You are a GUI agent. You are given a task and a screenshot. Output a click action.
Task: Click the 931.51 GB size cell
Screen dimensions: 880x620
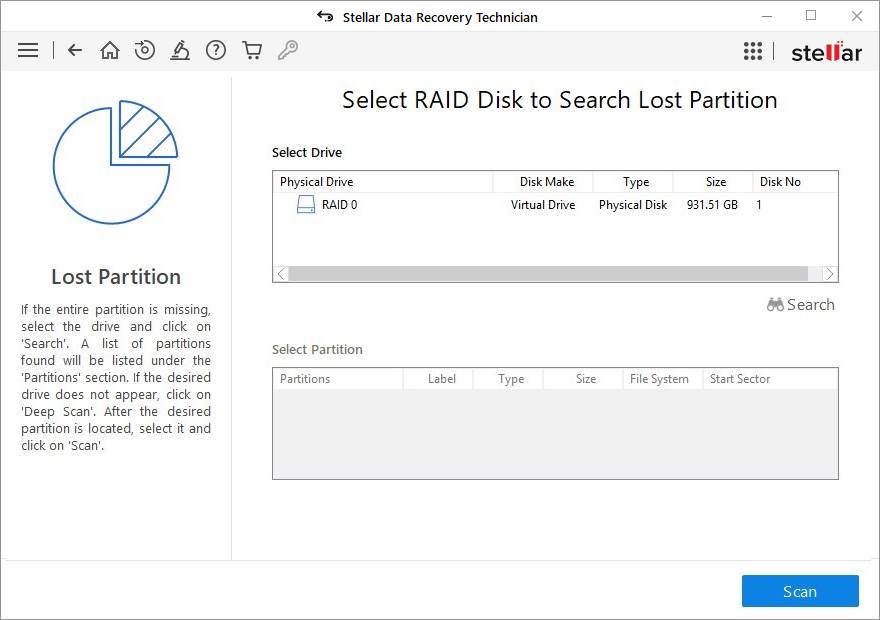712,205
